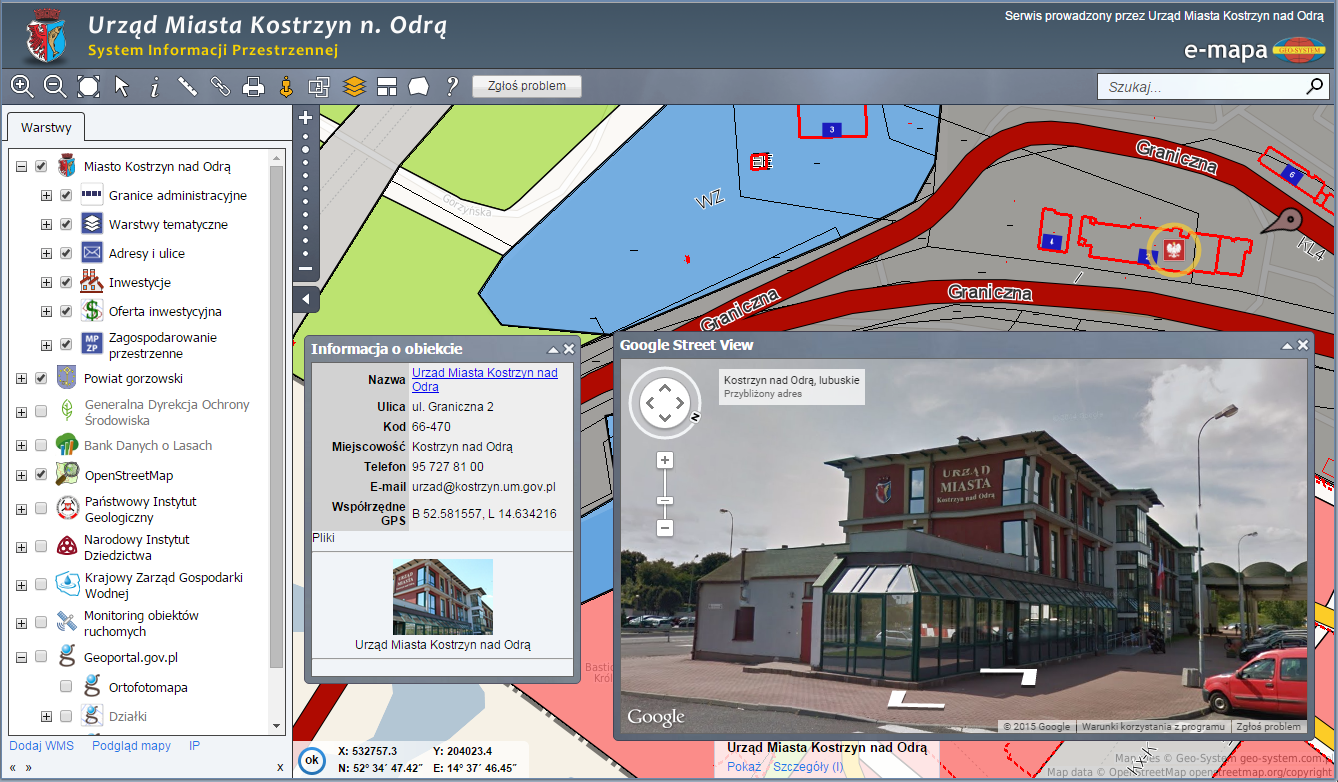Expand the Inwestycje node

point(46,283)
